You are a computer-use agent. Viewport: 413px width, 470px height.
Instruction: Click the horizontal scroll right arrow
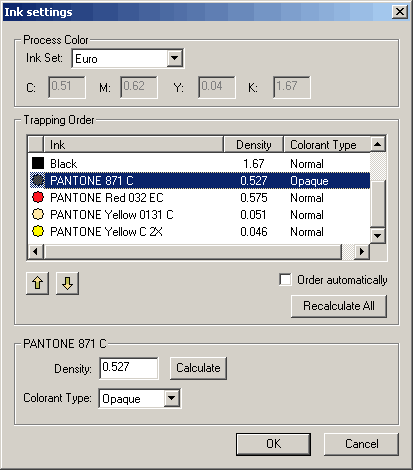[x=361, y=251]
